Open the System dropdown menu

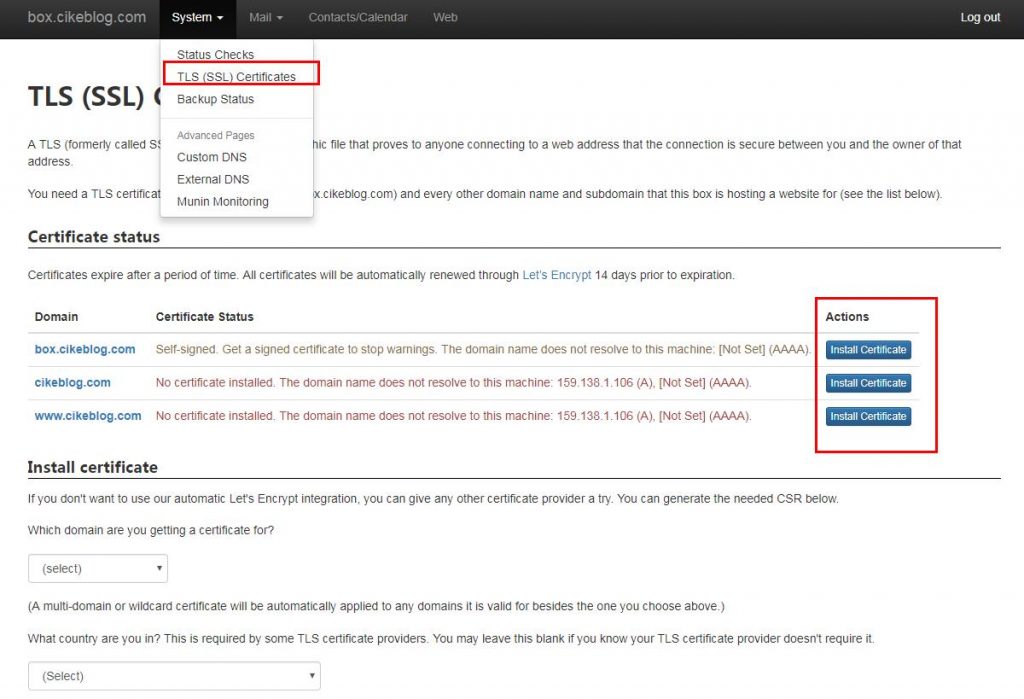coord(197,18)
